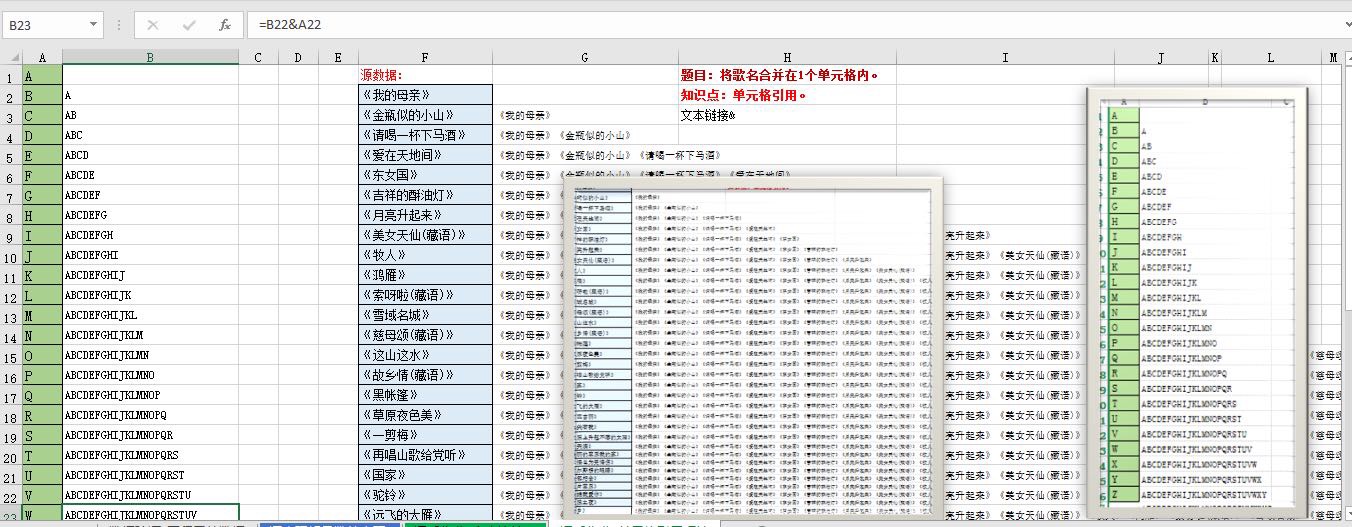Click the cell 《金瓶似的小山》 in column F
This screenshot has width=1352, height=527.
[425, 115]
